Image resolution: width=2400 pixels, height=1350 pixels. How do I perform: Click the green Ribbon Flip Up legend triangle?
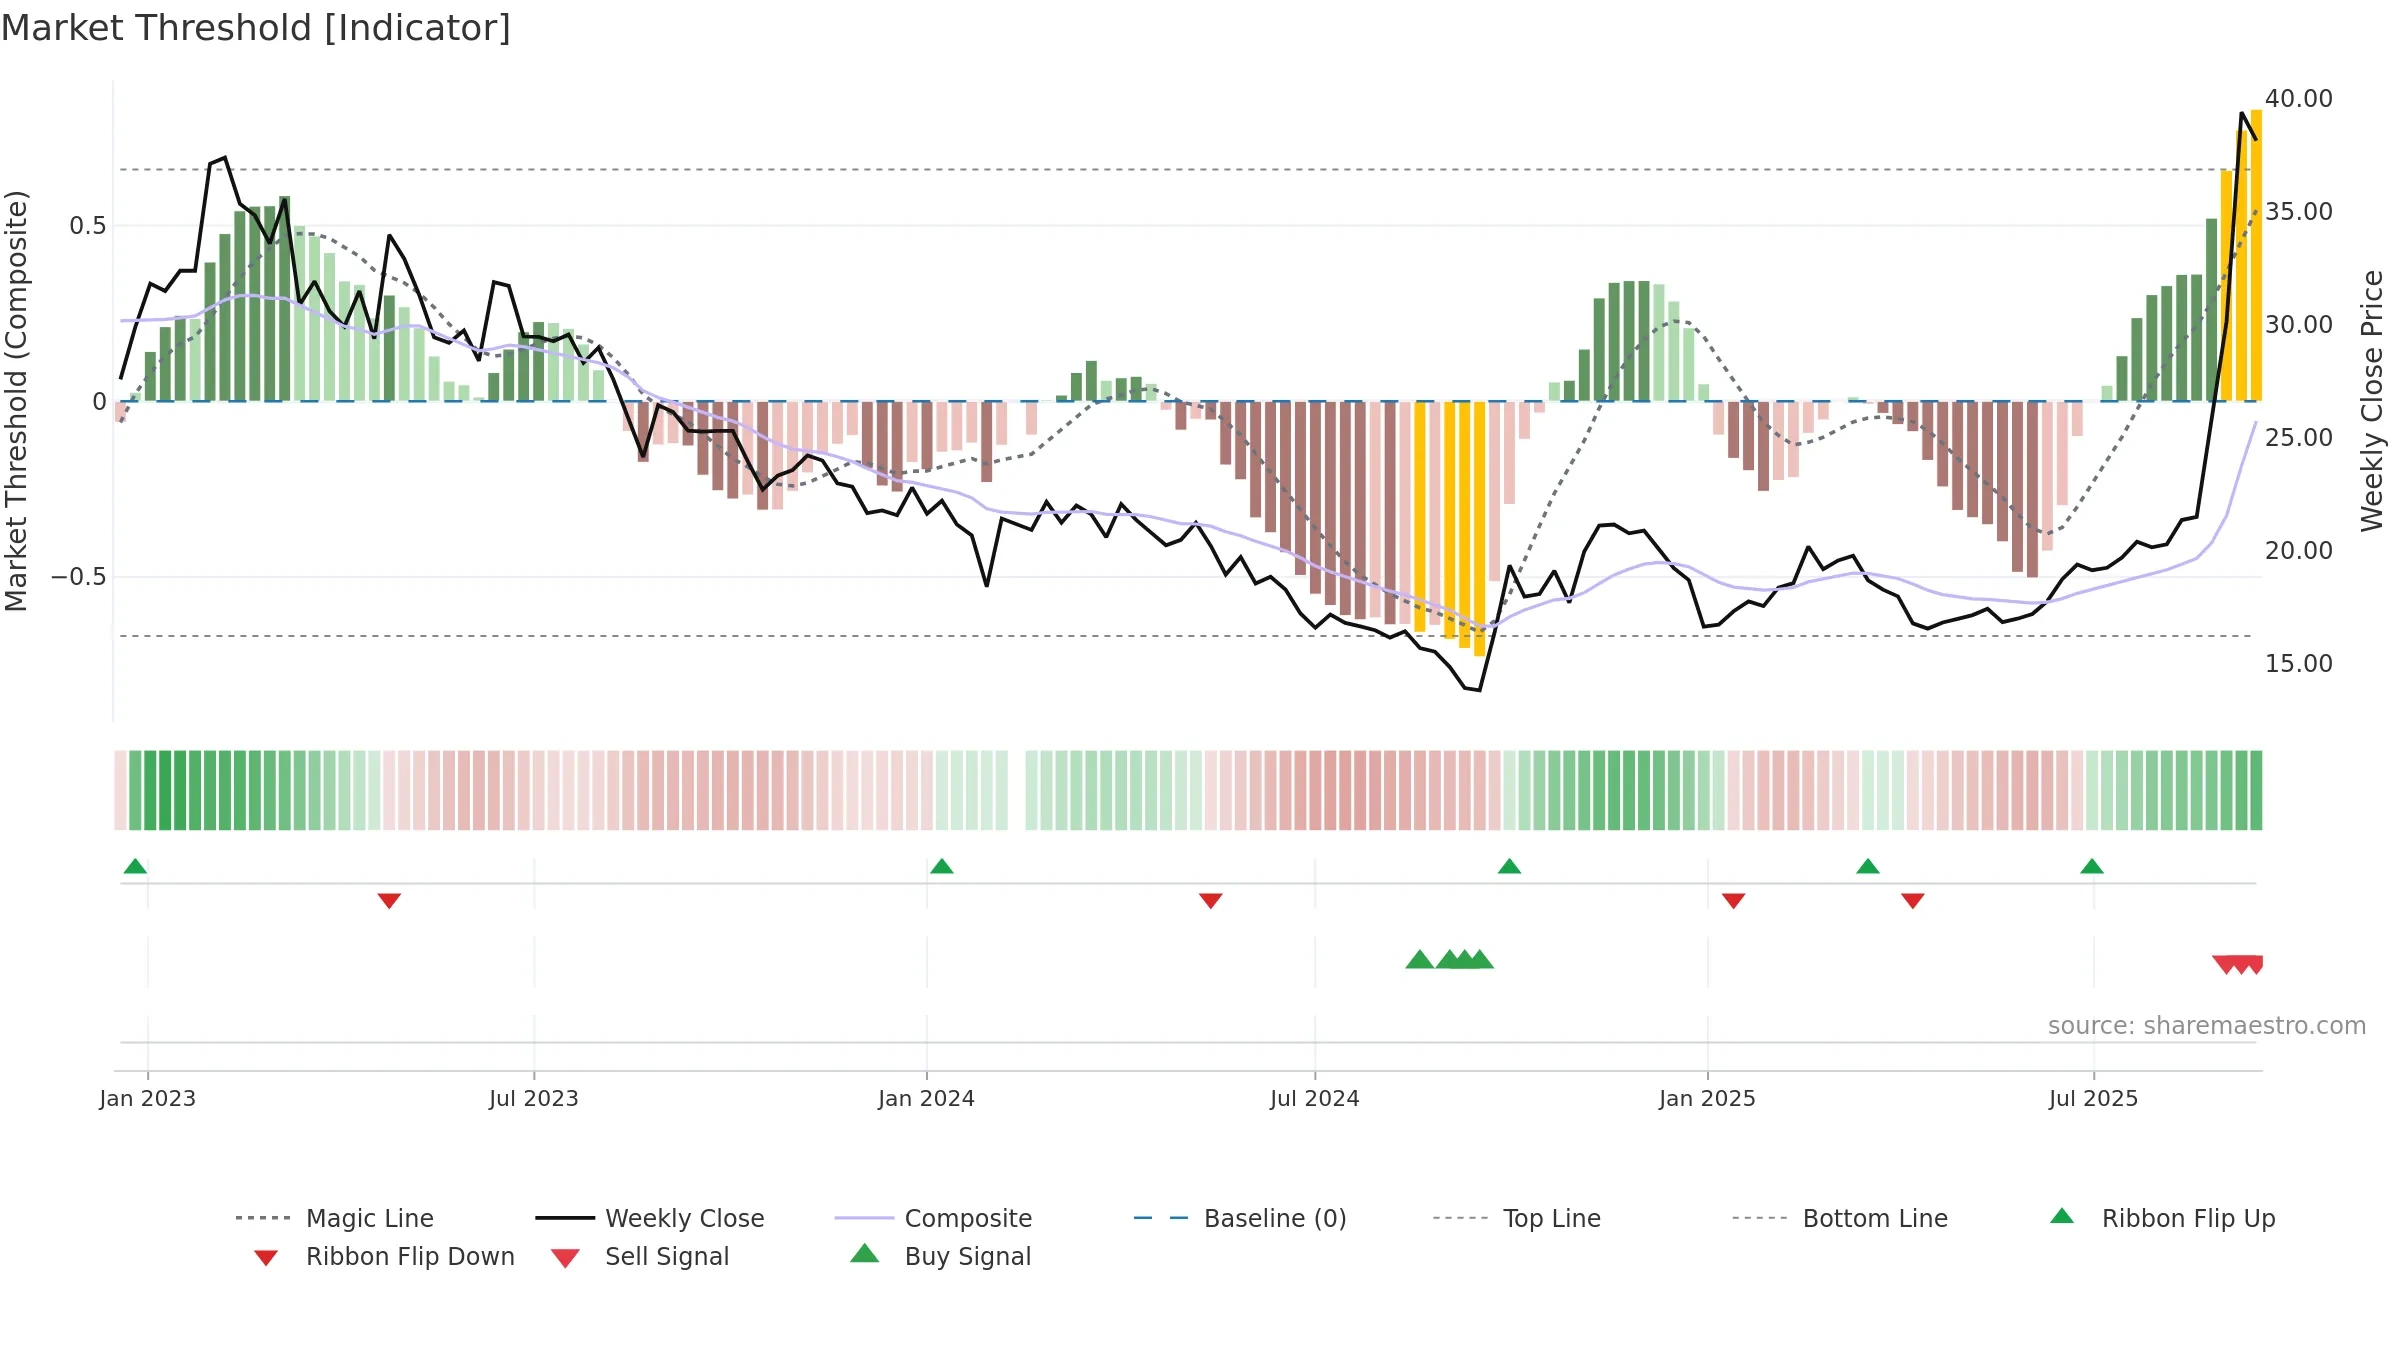(2062, 1216)
